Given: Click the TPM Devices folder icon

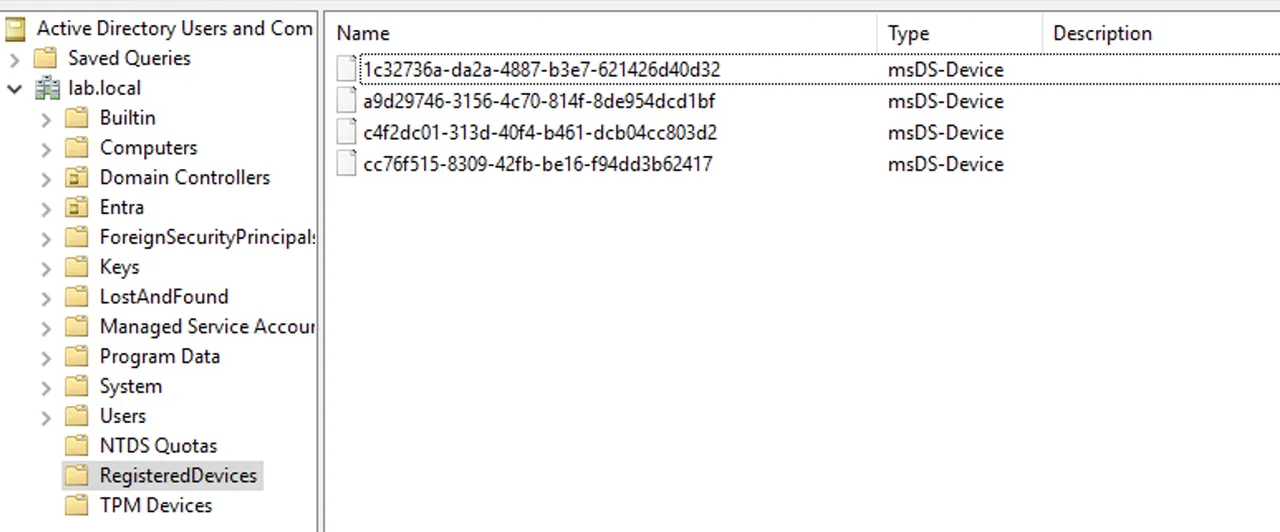Looking at the screenshot, I should point(76,506).
